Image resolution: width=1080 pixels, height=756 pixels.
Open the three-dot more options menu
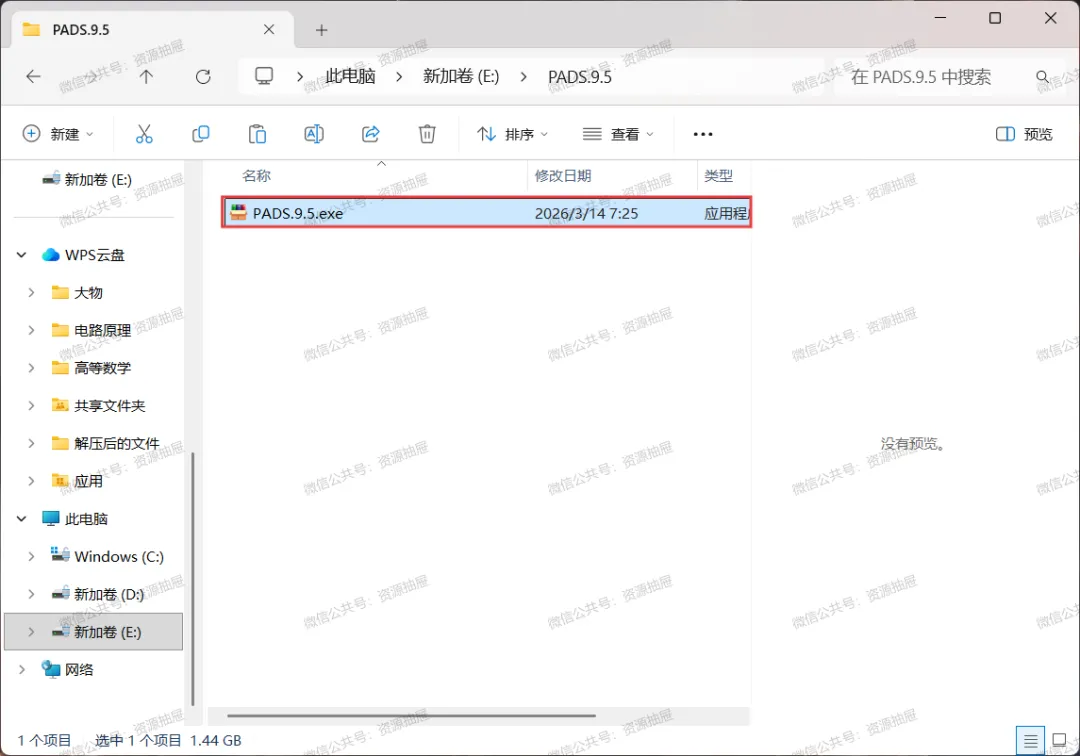pos(703,134)
